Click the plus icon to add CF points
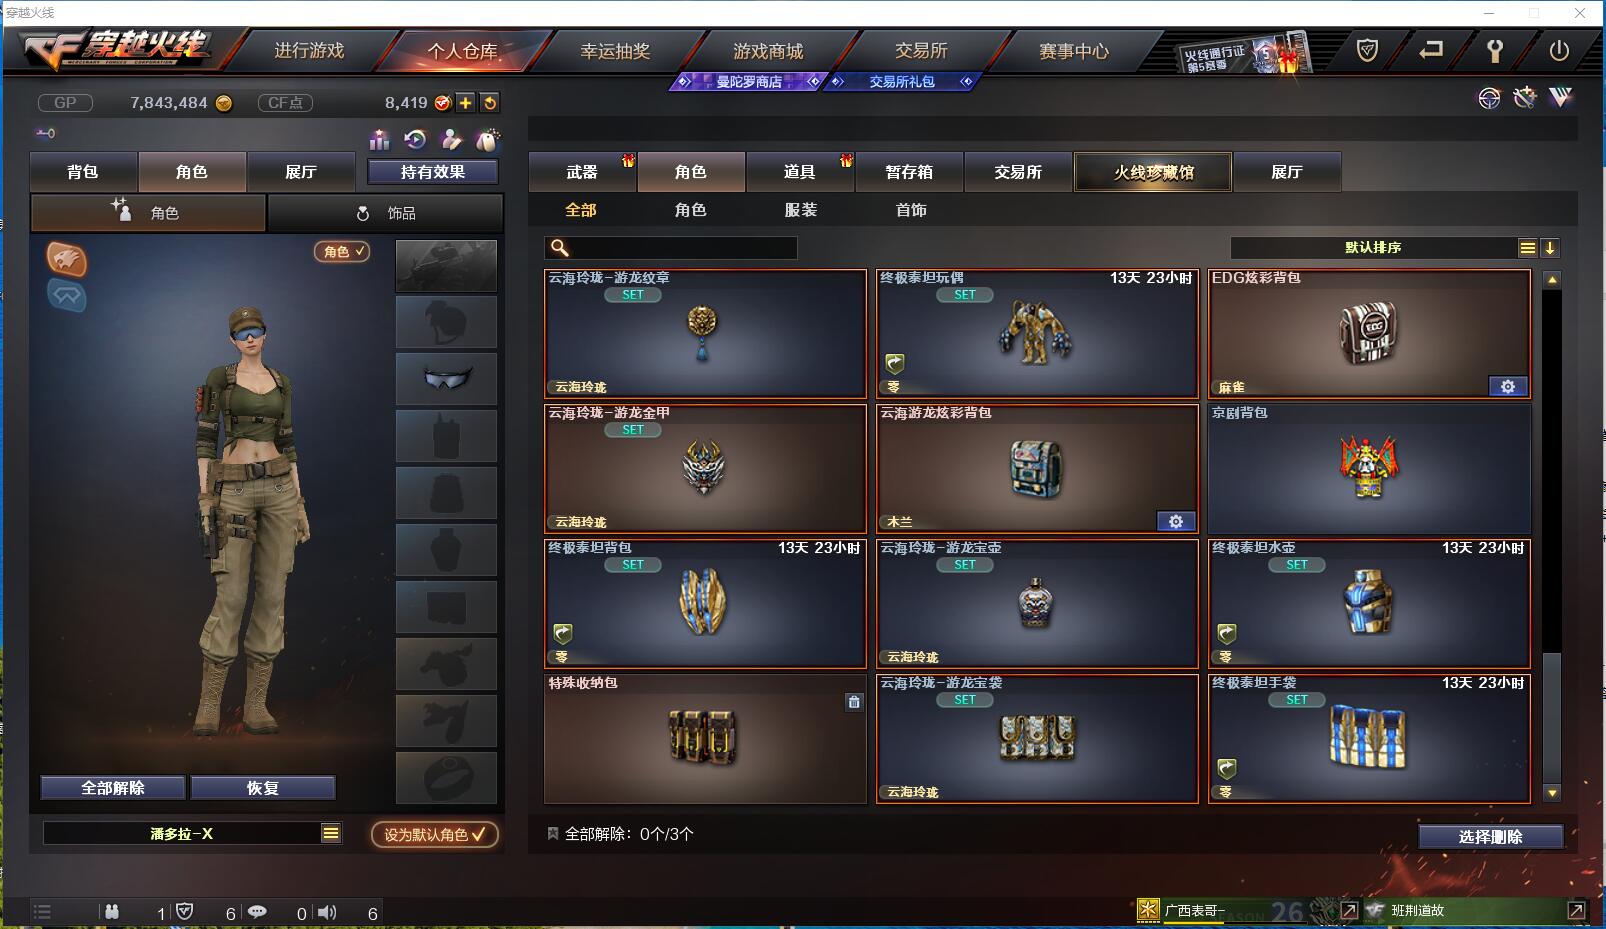The image size is (1606, 929). pyautogui.click(x=466, y=102)
